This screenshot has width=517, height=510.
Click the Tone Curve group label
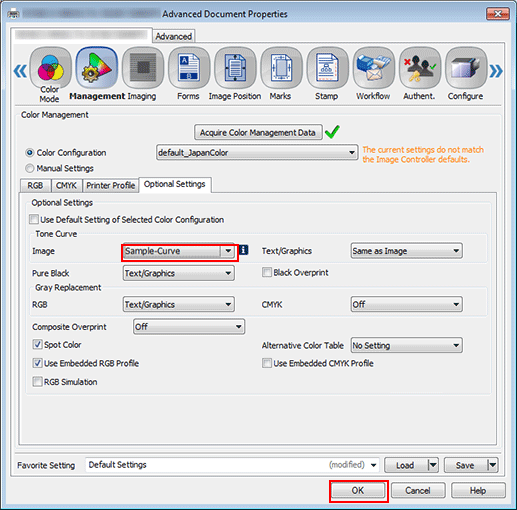pos(56,234)
